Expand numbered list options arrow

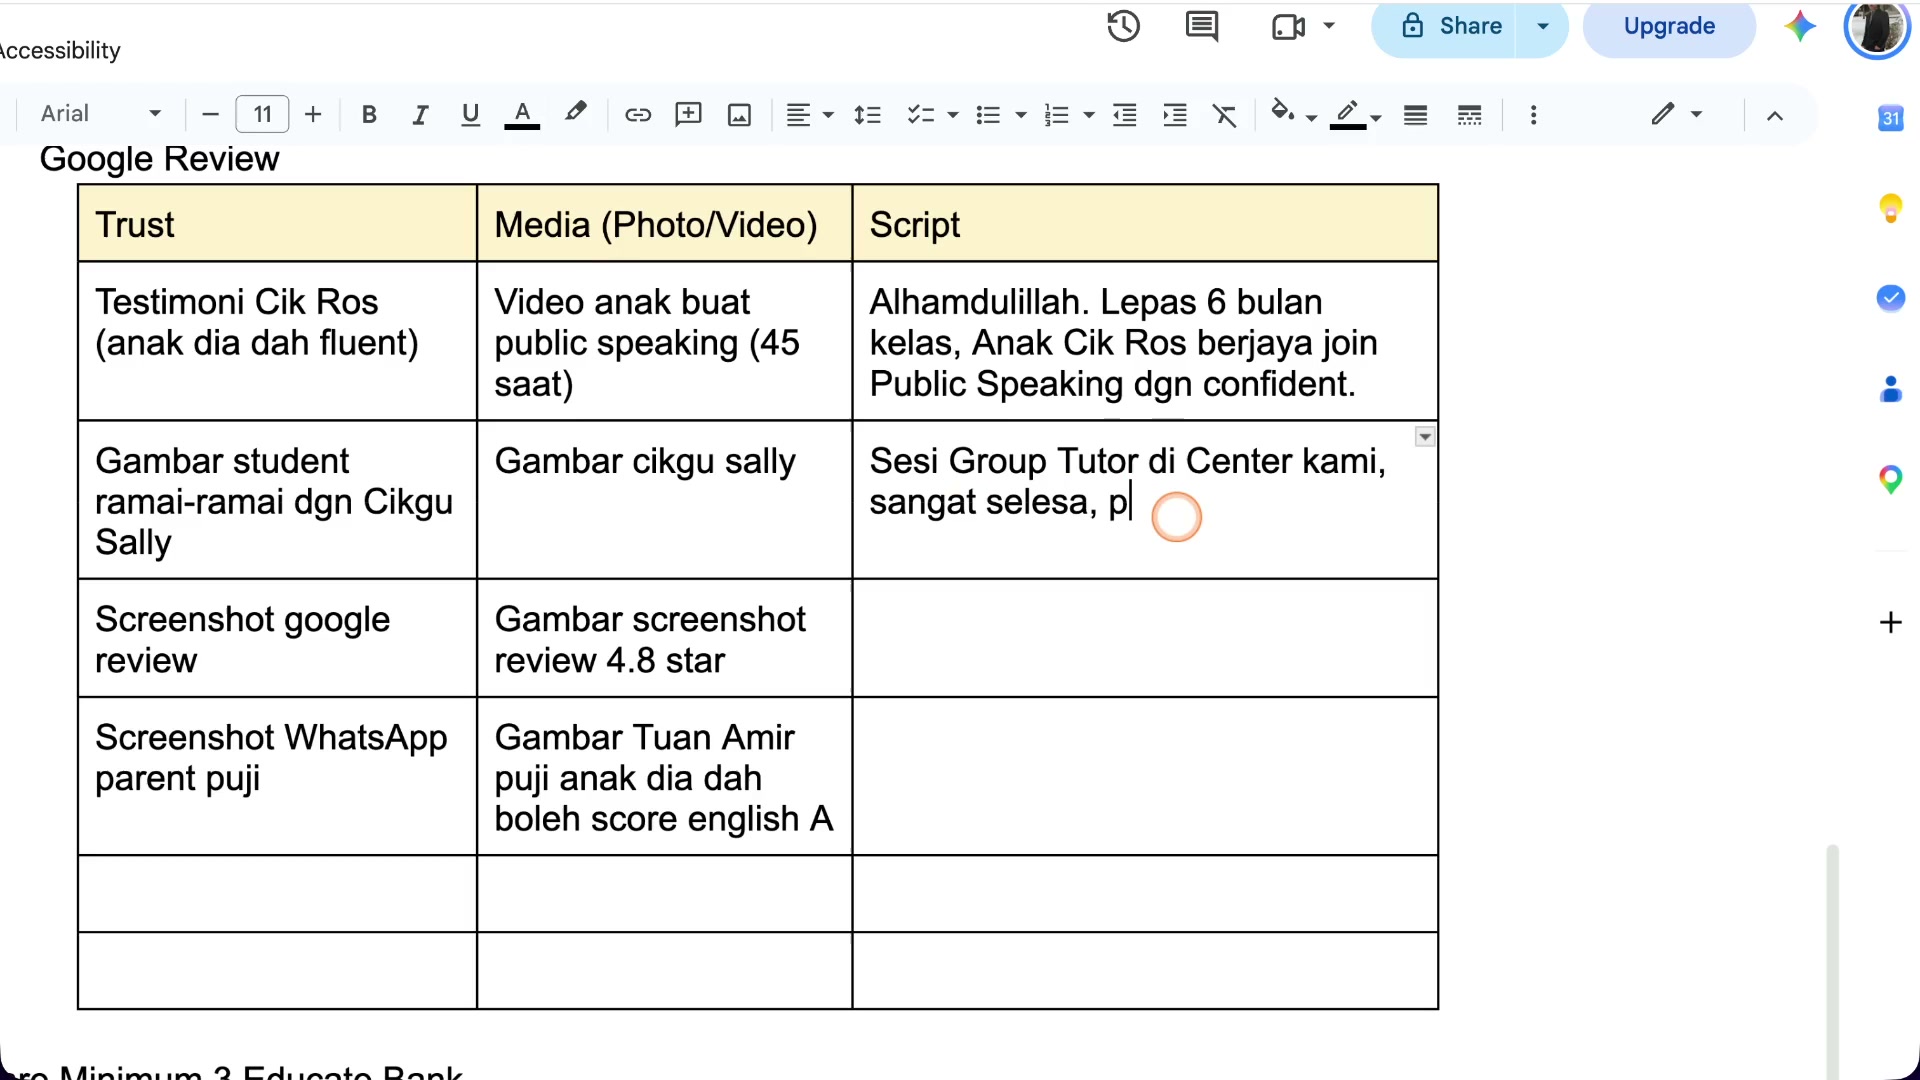(x=1089, y=115)
